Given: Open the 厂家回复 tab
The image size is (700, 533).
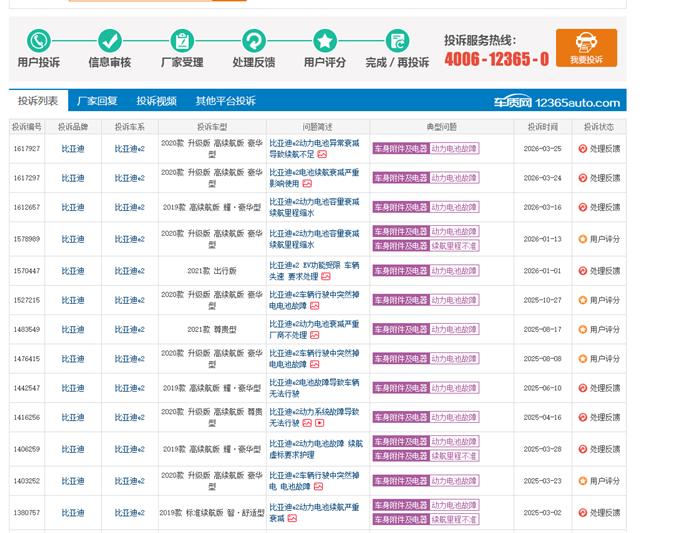Looking at the screenshot, I should [97, 101].
